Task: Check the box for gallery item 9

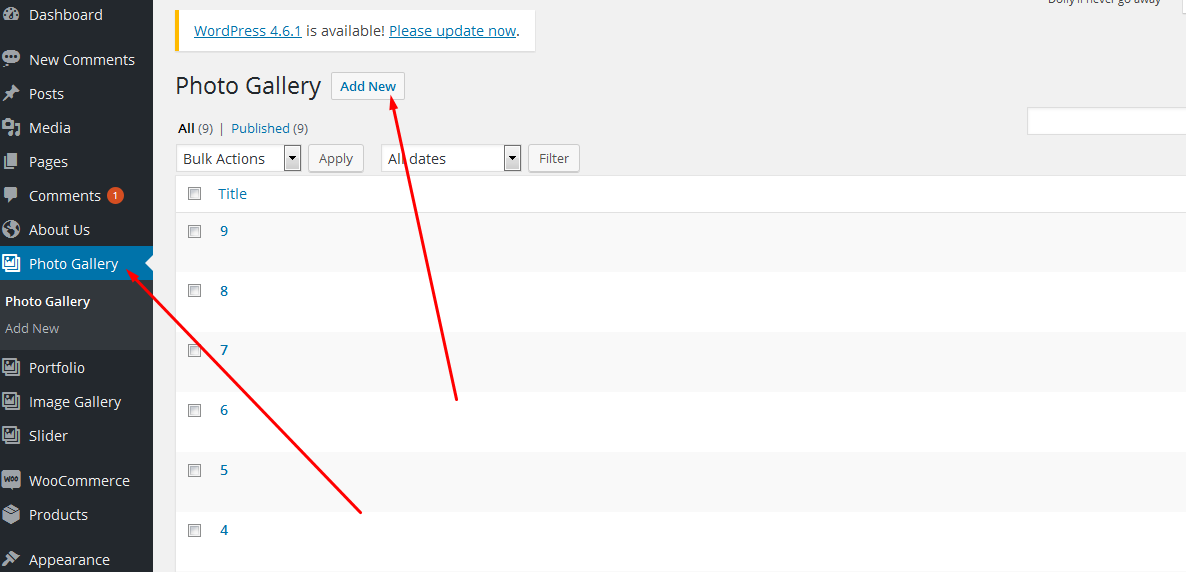Action: point(194,232)
